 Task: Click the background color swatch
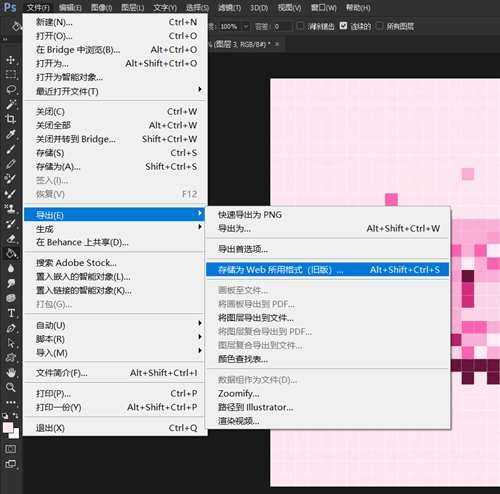pos(15,434)
